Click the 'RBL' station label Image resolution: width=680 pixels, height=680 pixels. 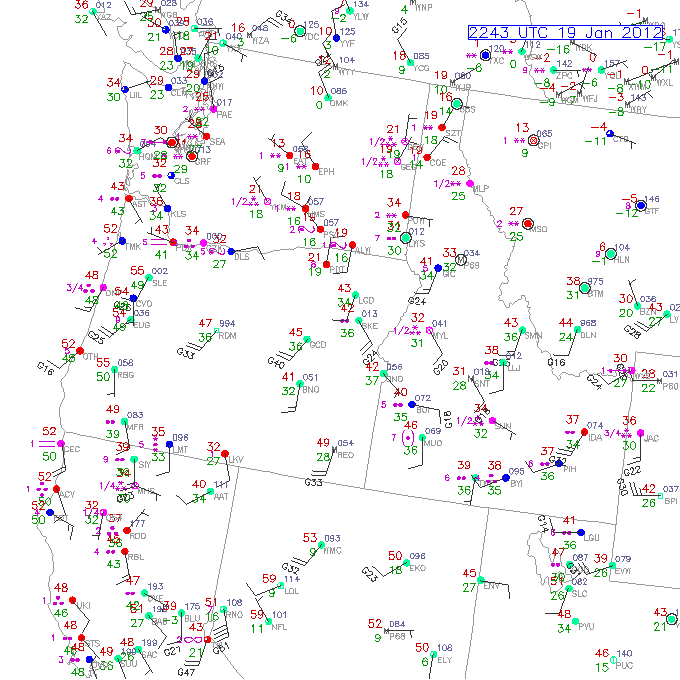136,557
